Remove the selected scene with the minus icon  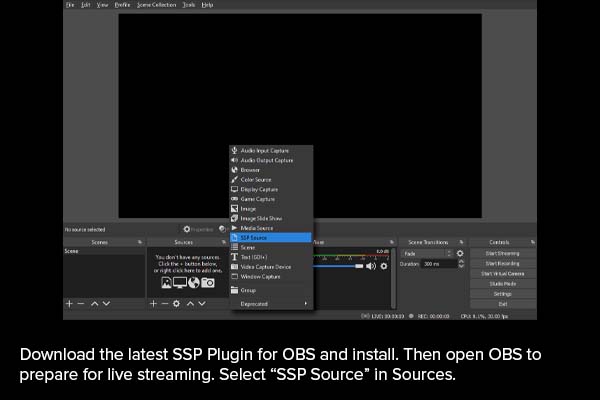[81, 303]
